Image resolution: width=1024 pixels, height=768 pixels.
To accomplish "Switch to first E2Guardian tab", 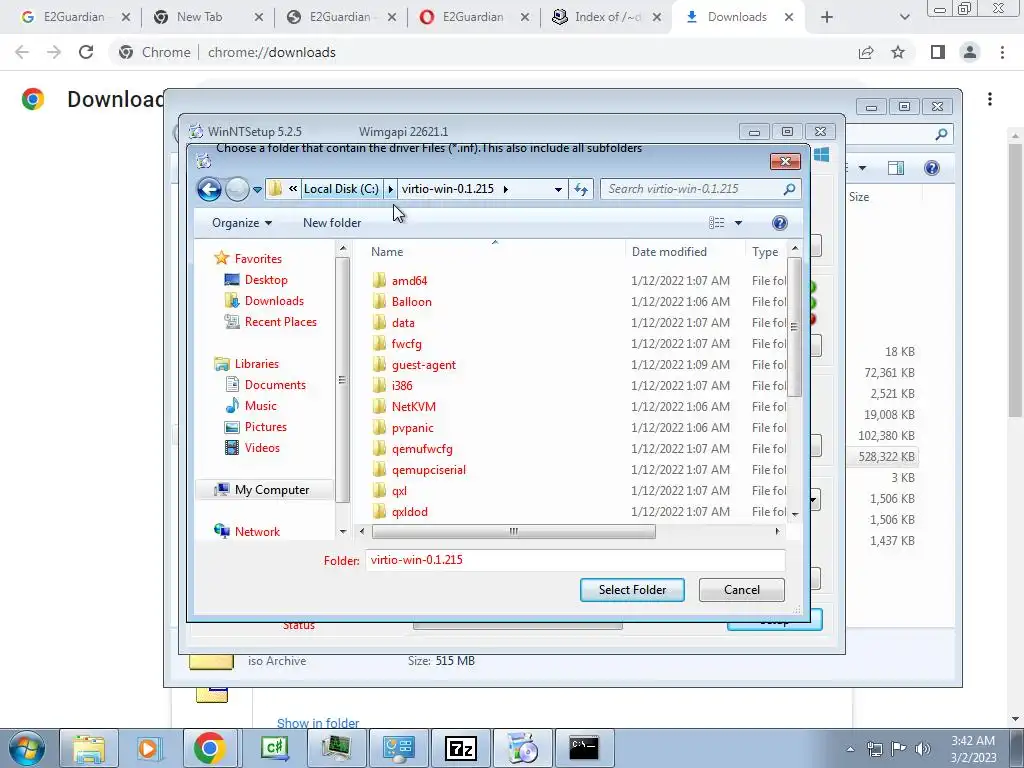I will click(74, 17).
